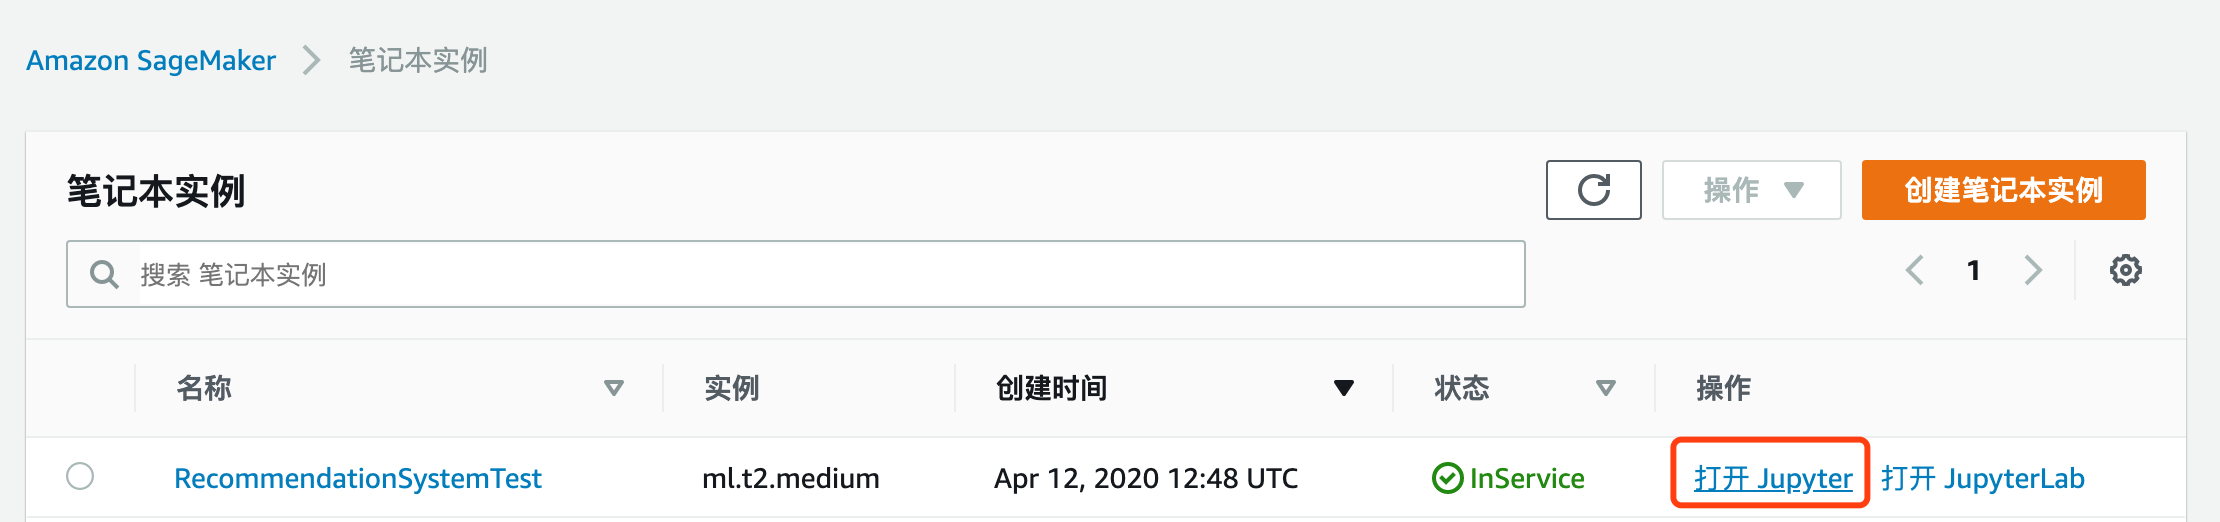This screenshot has width=2220, height=522.
Task: Click the InService status check icon
Action: click(1447, 478)
